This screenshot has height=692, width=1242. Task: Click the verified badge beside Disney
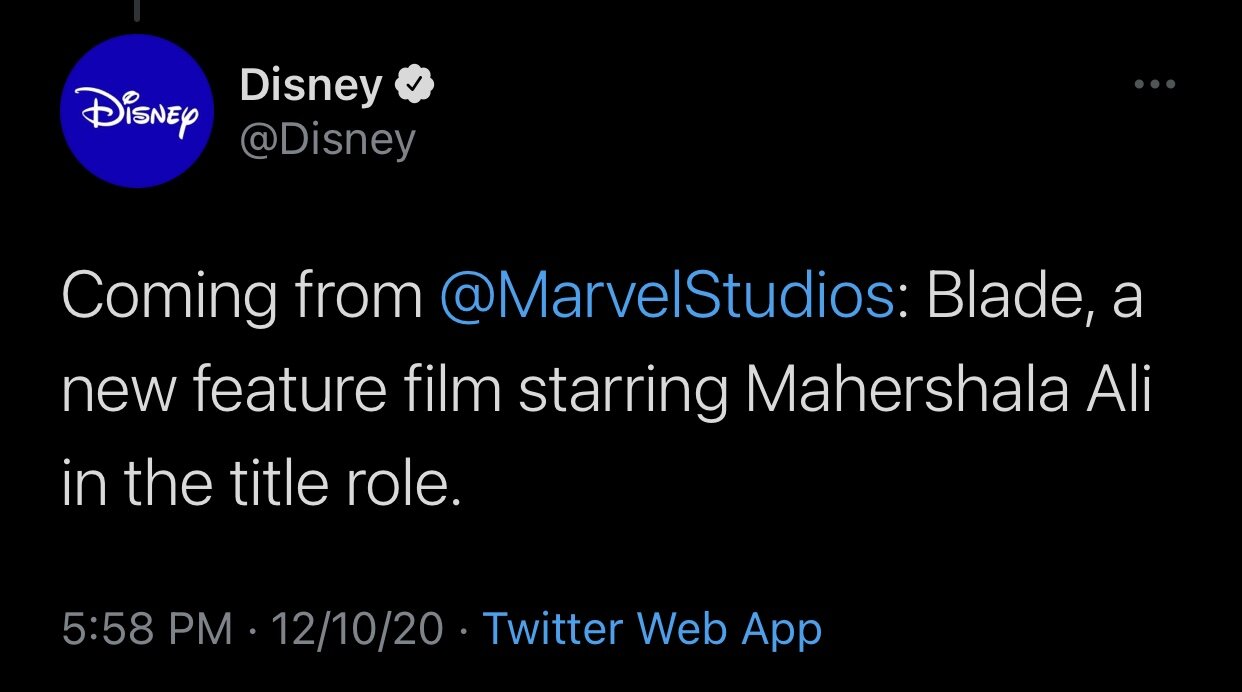click(415, 88)
